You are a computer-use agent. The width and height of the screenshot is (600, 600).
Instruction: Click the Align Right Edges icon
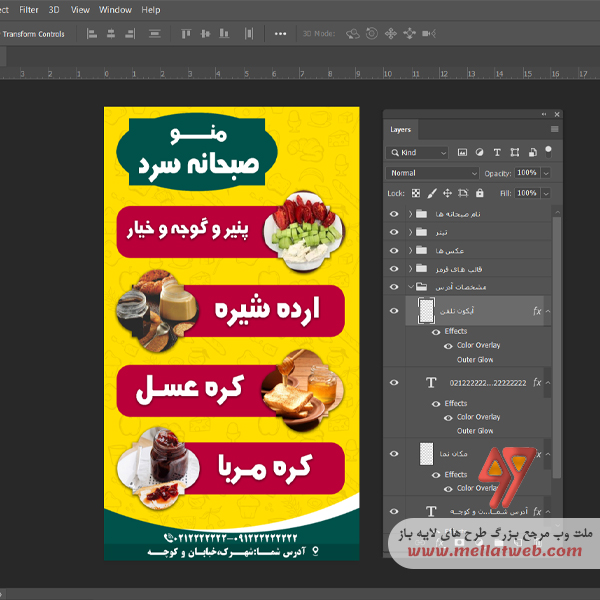pyautogui.click(x=130, y=34)
